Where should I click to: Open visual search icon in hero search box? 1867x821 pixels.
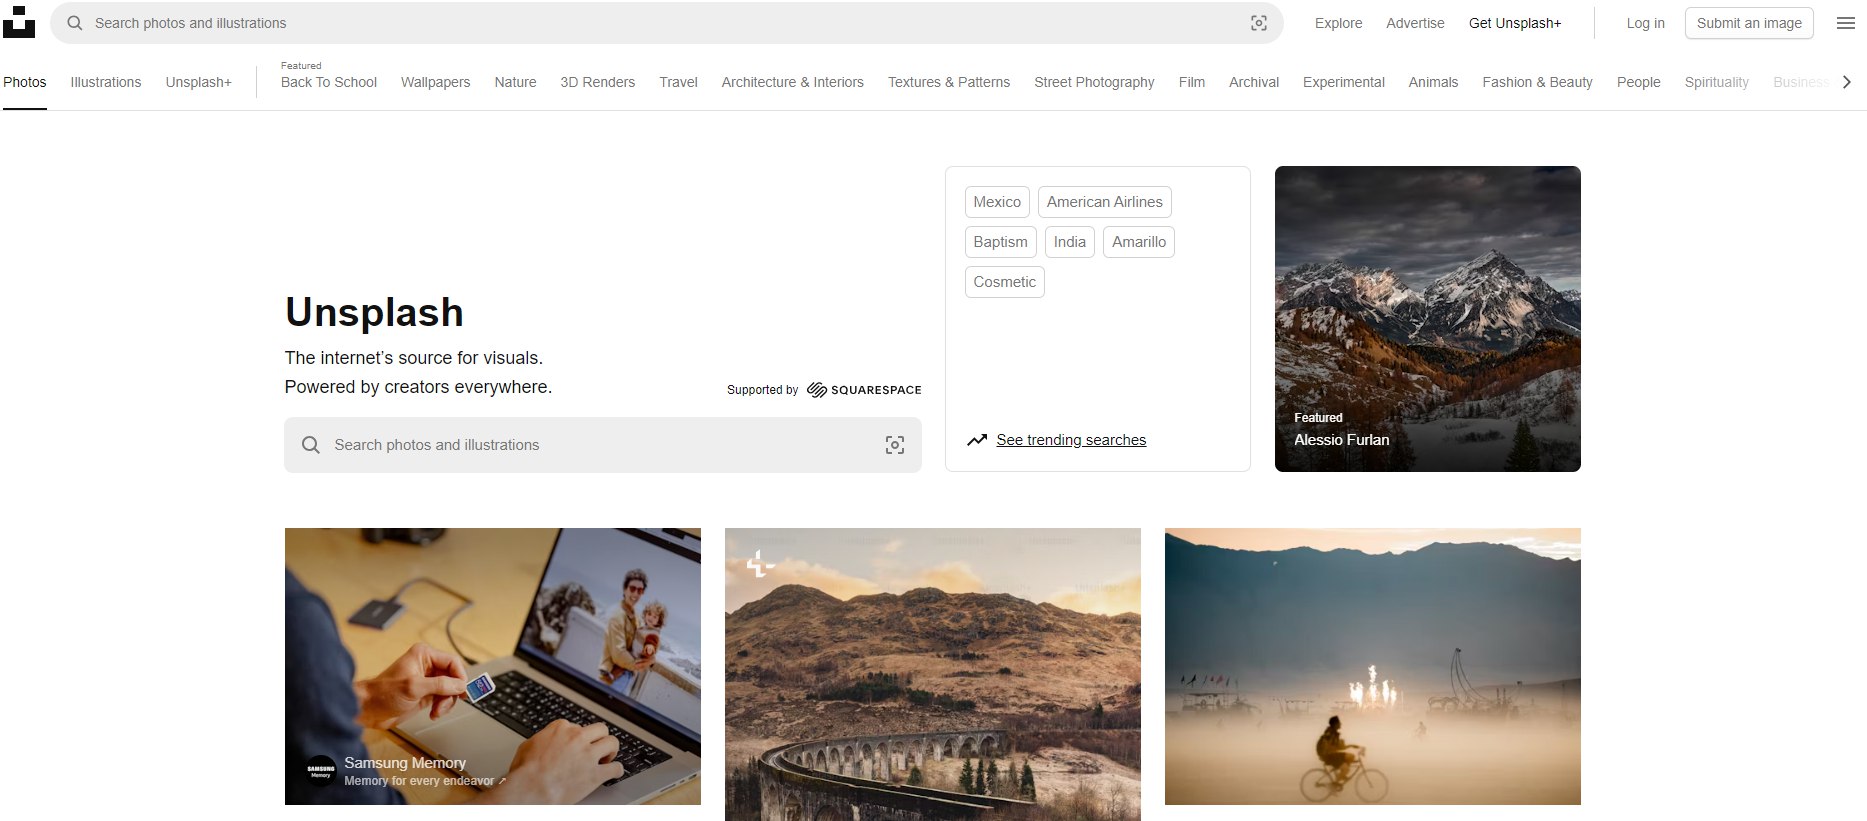pyautogui.click(x=895, y=445)
